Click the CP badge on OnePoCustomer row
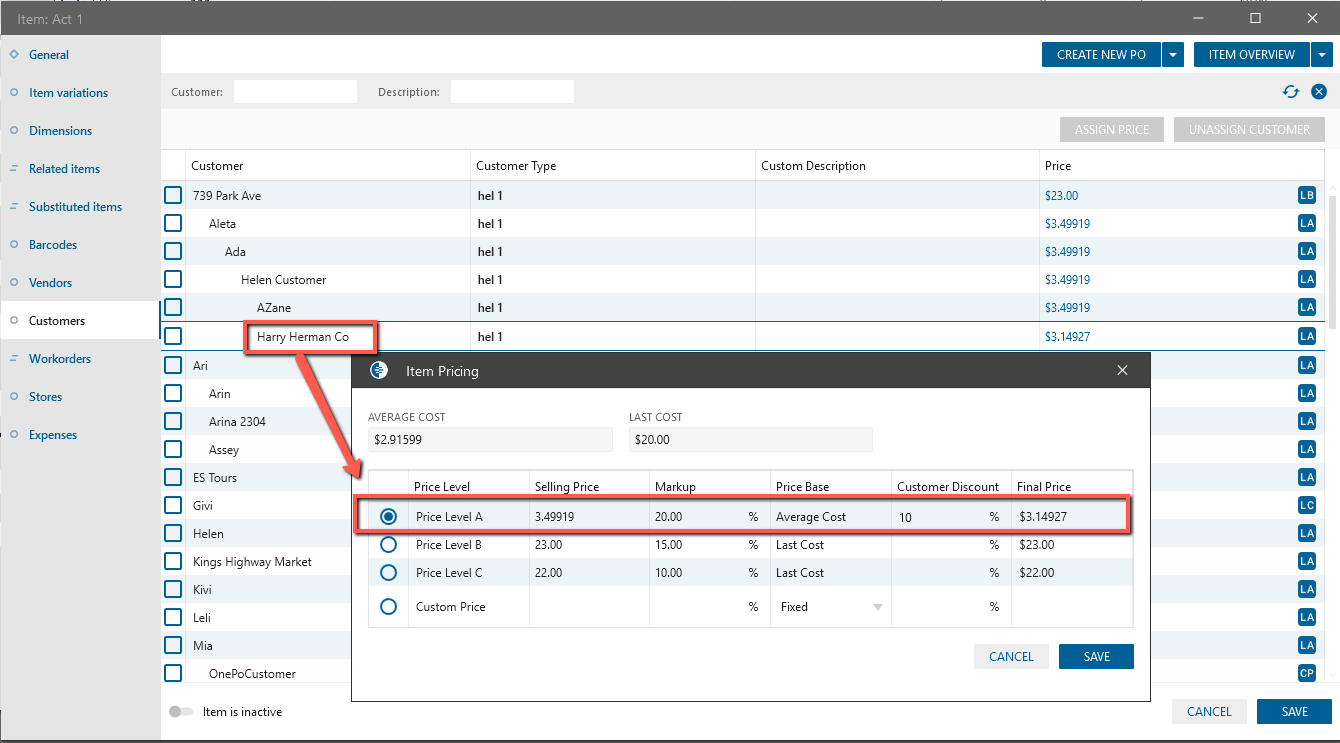Viewport: 1340px width, 743px height. (x=1306, y=674)
